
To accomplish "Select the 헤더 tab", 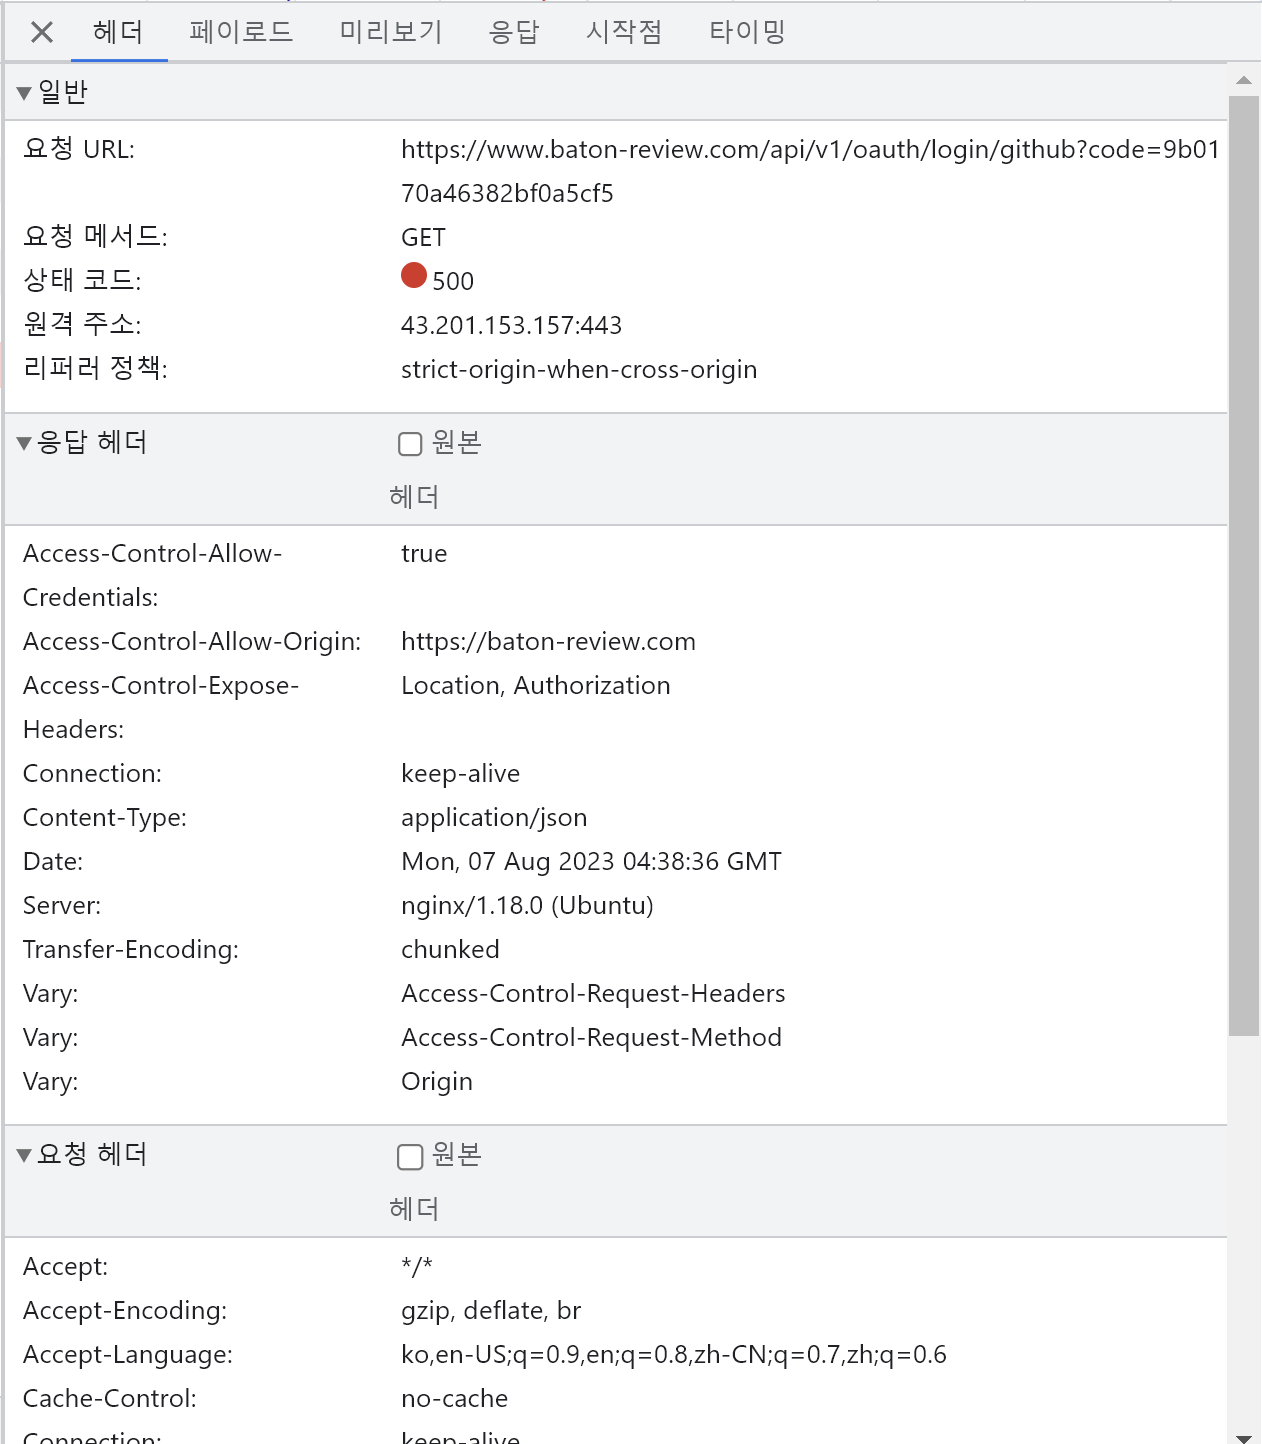I will 119,31.
